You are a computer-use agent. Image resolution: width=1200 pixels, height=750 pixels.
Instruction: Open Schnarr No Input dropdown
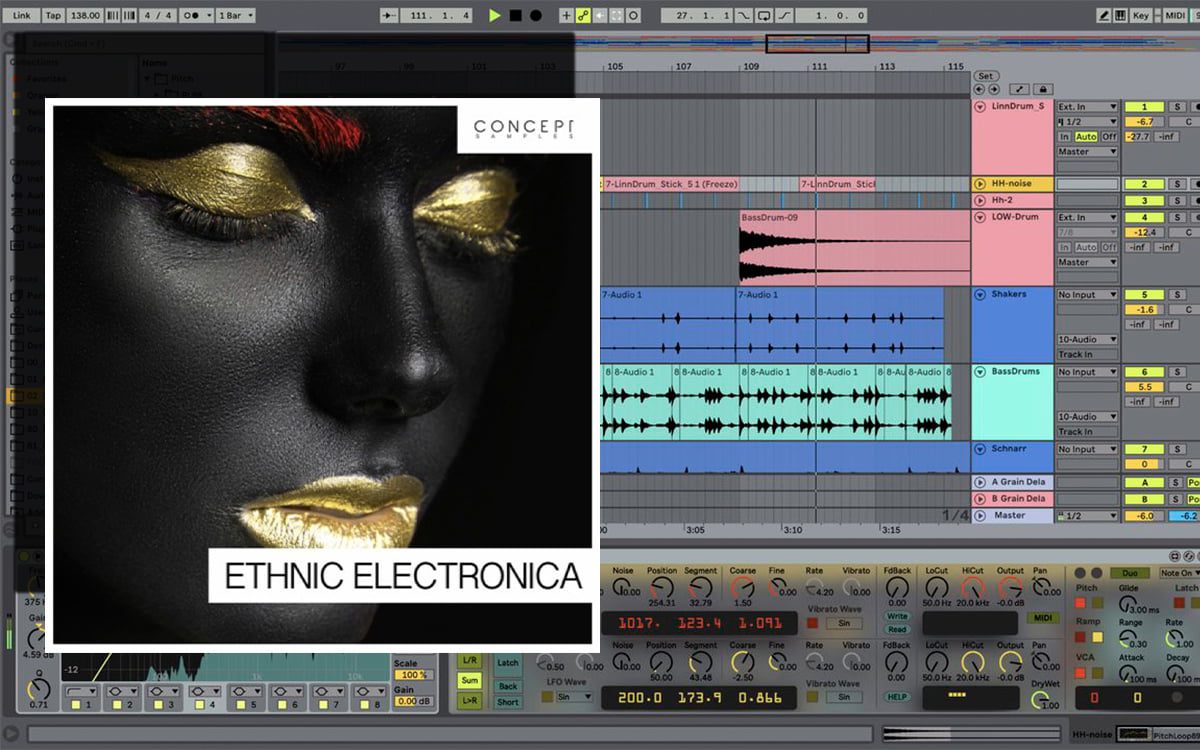pyautogui.click(x=1088, y=449)
